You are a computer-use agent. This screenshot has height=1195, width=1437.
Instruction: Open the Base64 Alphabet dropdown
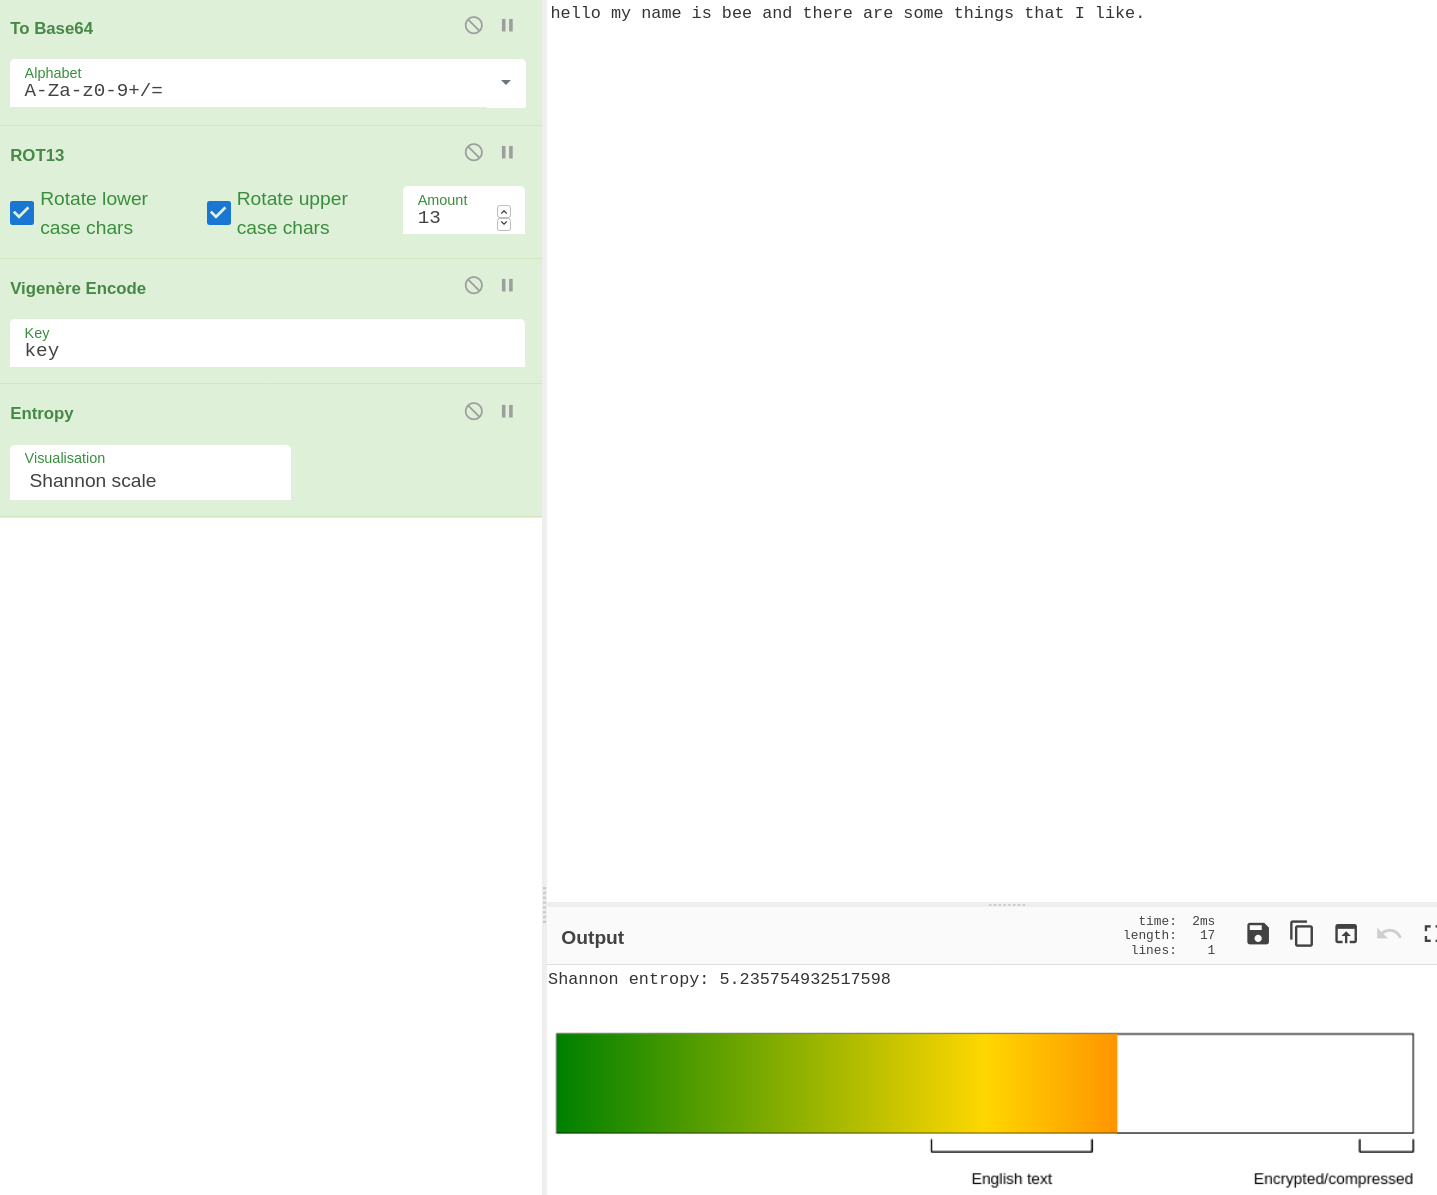[x=505, y=83]
